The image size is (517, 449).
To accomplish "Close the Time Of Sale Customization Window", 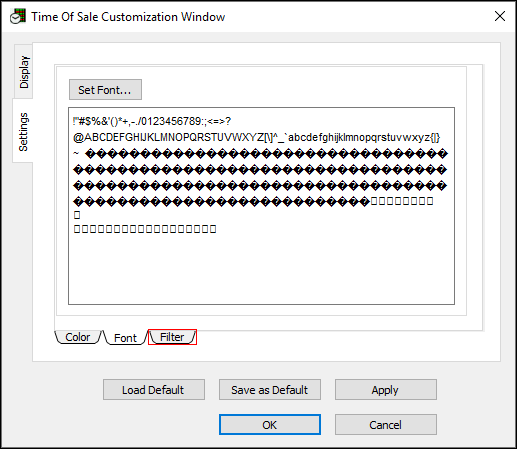I will (x=500, y=16).
